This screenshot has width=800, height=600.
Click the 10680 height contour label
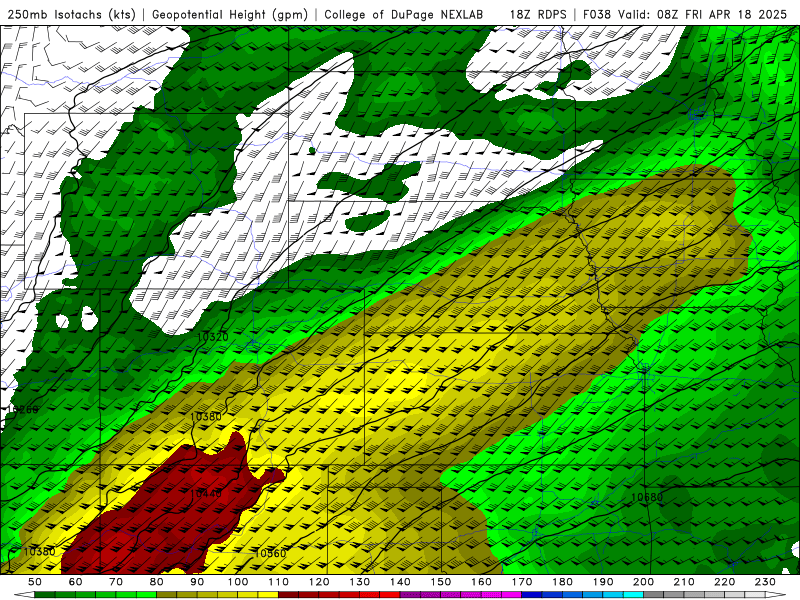click(646, 497)
